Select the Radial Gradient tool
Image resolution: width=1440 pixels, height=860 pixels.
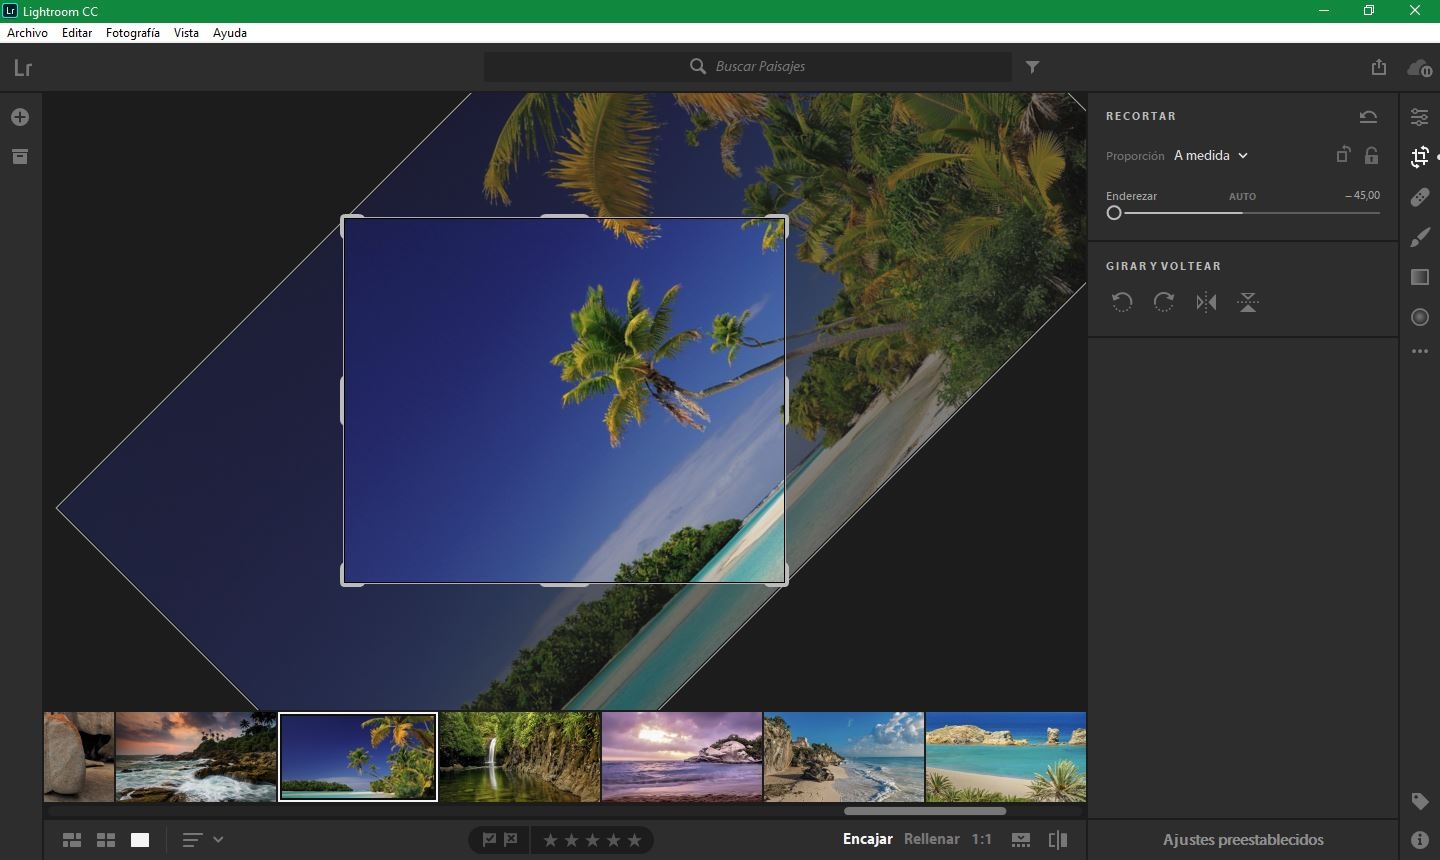pos(1419,317)
